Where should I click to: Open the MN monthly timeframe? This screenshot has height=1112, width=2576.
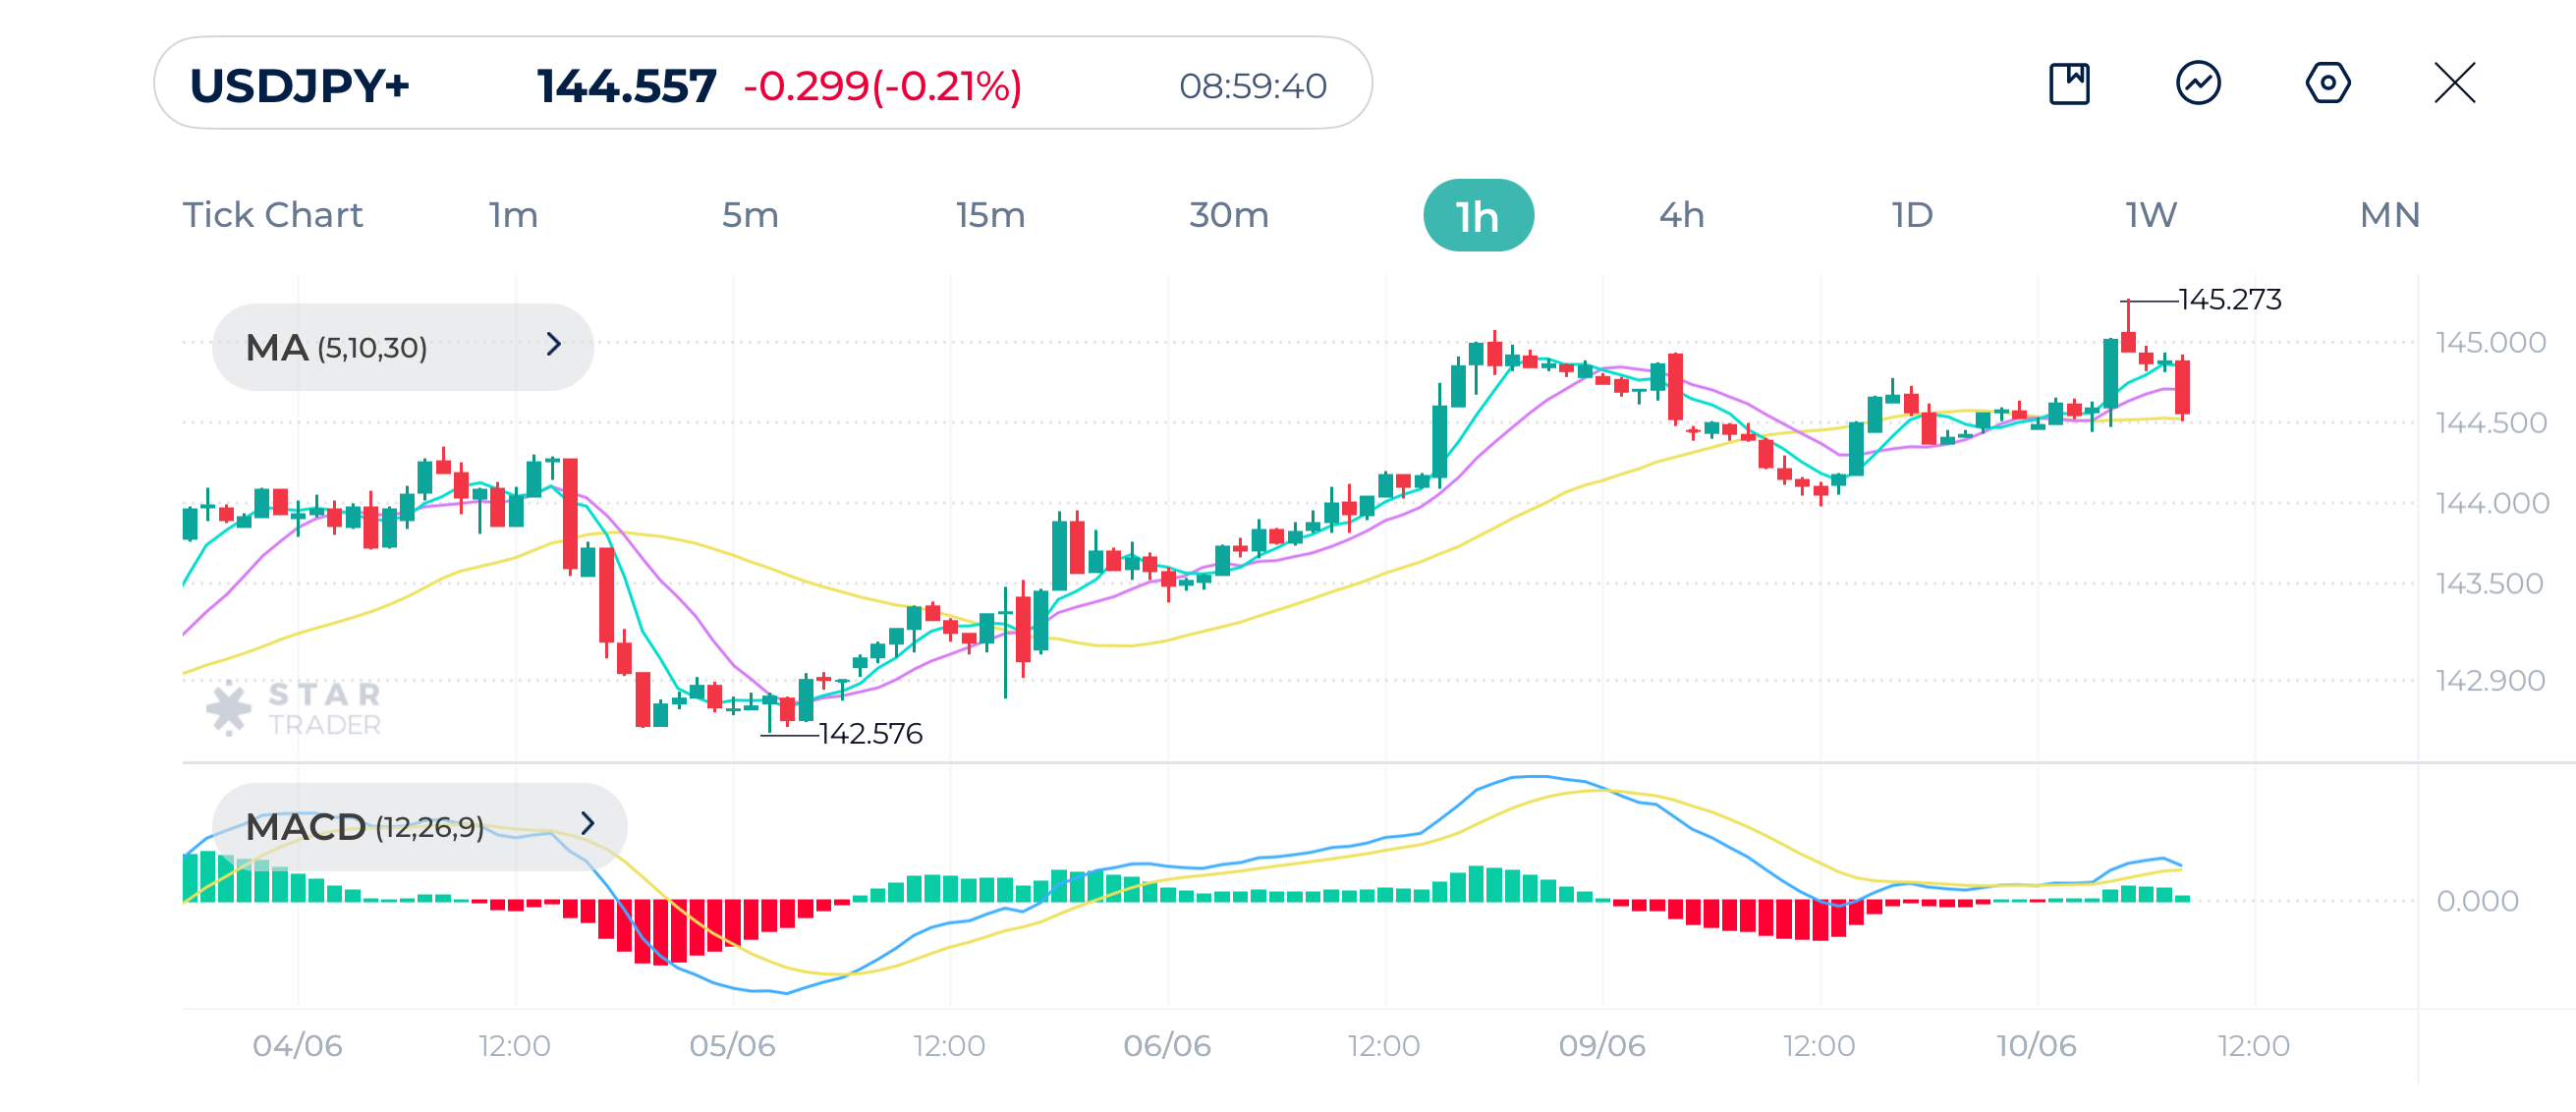[2390, 214]
